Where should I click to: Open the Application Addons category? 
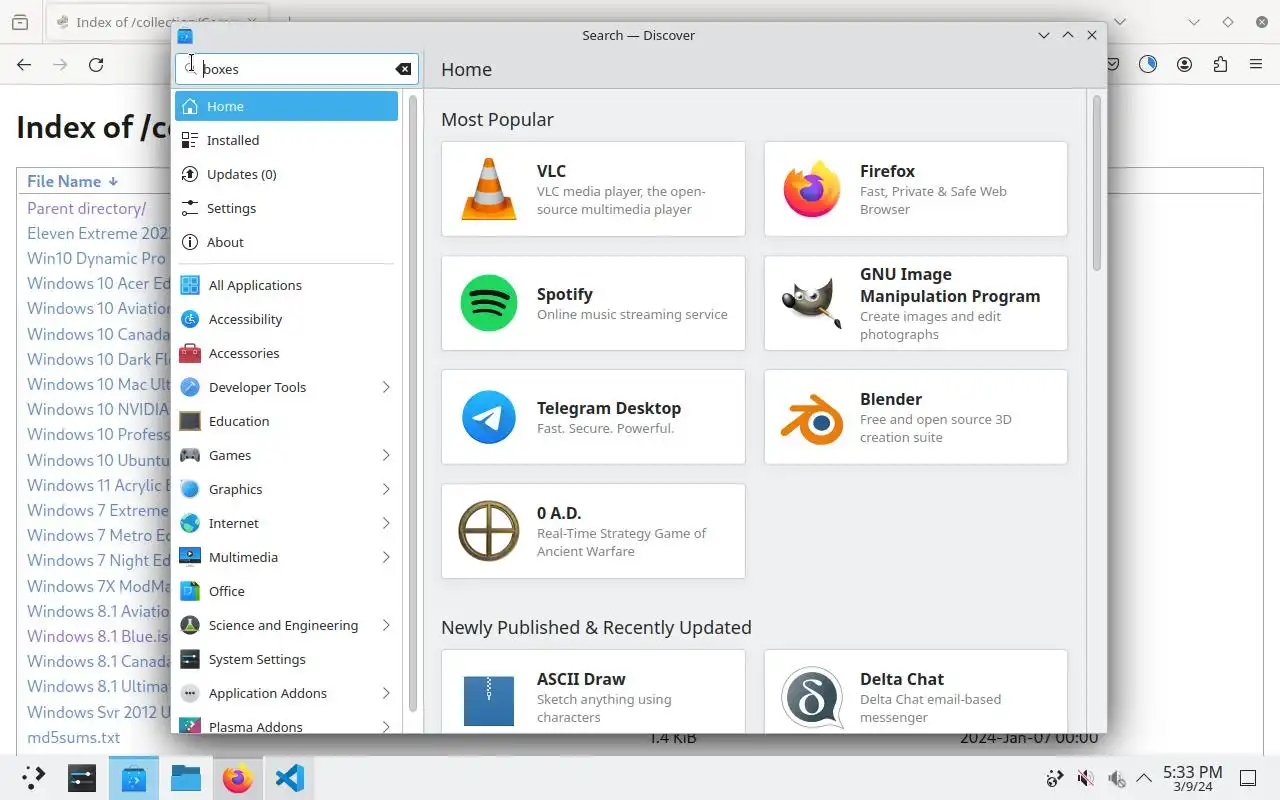[286, 693]
